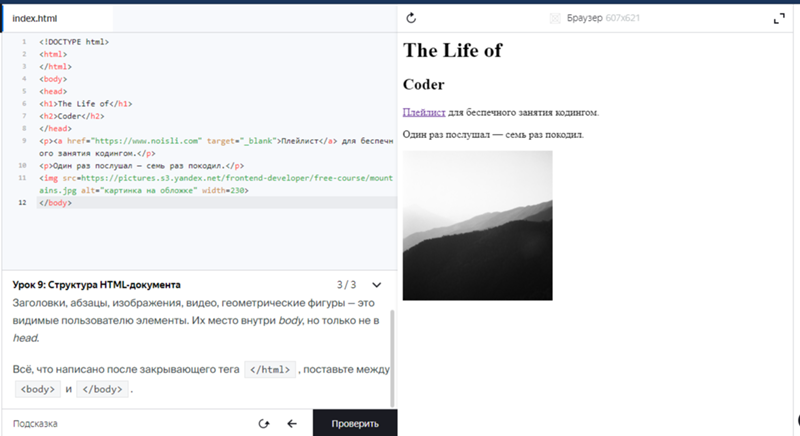Screen dimensions: 800x436
Task: Click the href noisli.com code line
Action: pos(216,147)
